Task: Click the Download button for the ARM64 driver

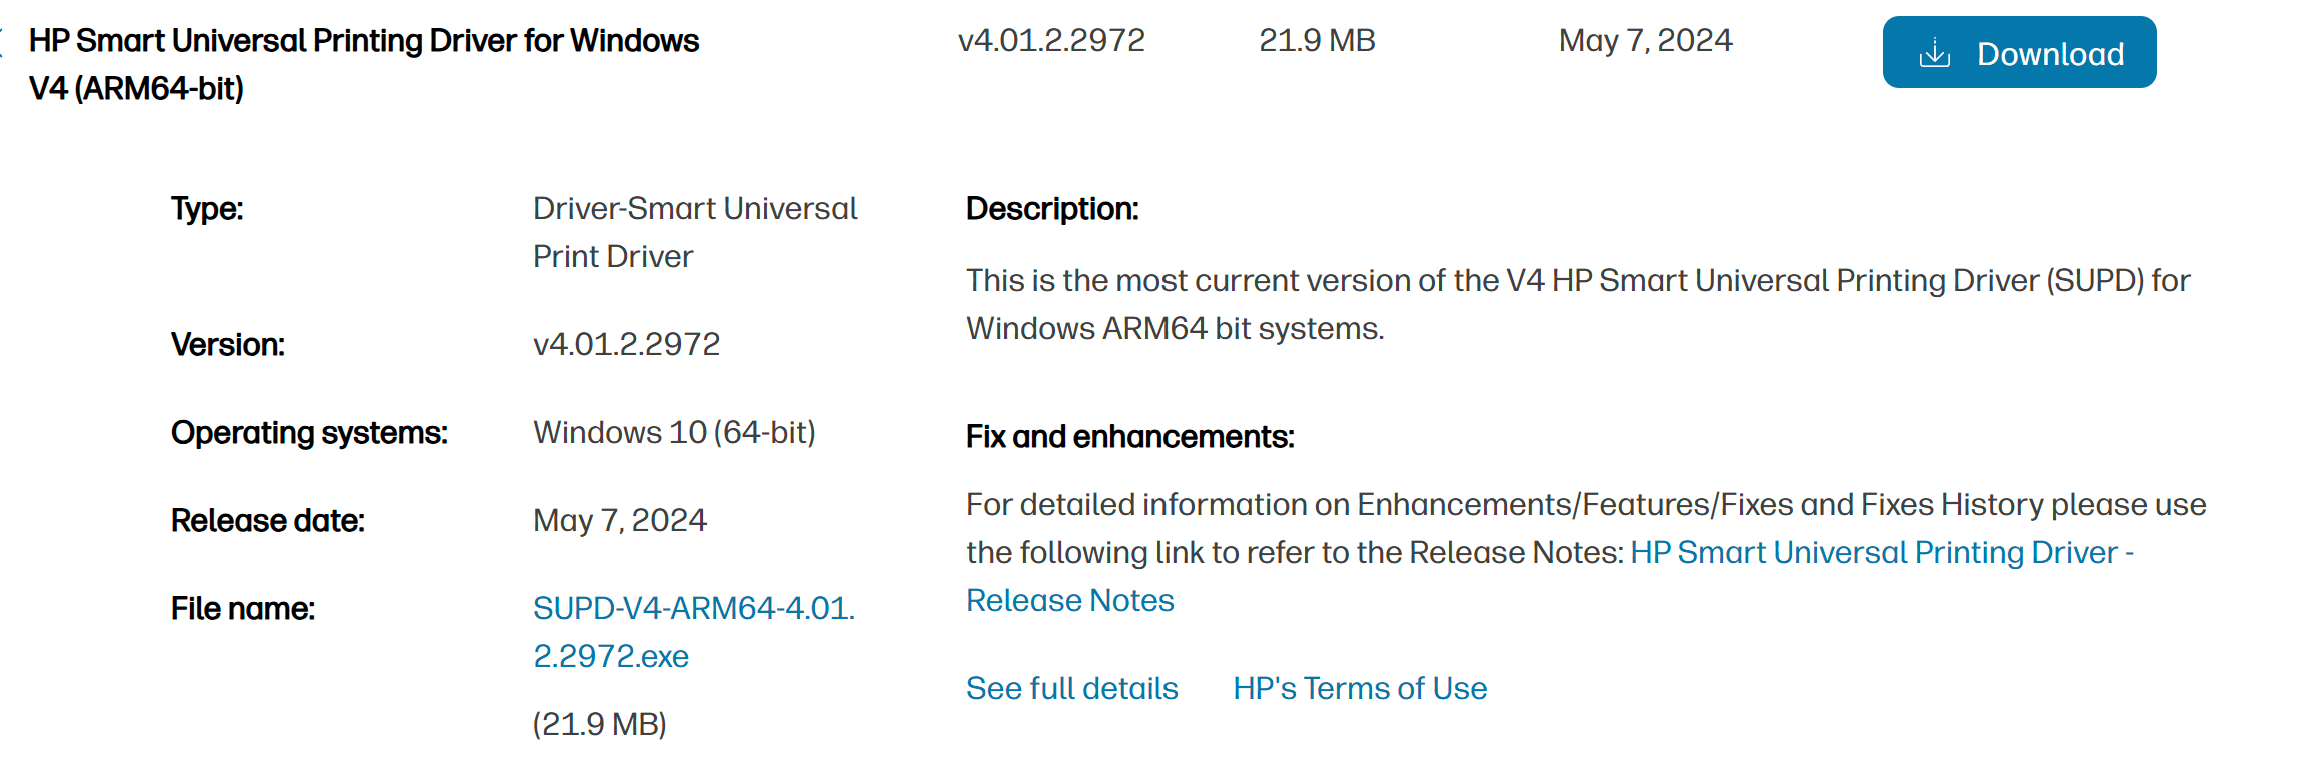Action: tap(2018, 51)
